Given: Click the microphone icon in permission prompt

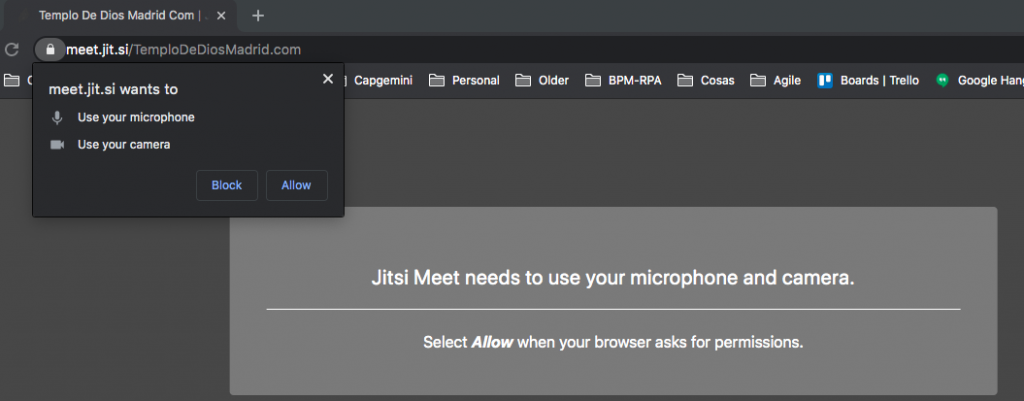Looking at the screenshot, I should 58,118.
